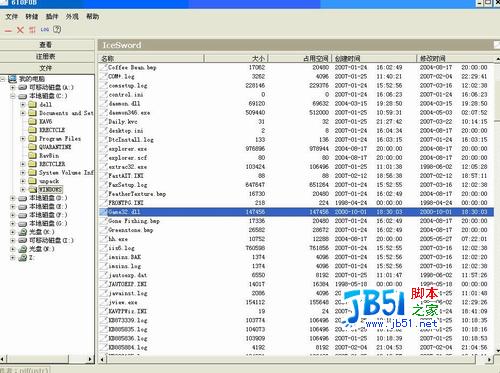Open the 文件 menu in menu bar
The height and width of the screenshot is (373, 500).
click(11, 16)
